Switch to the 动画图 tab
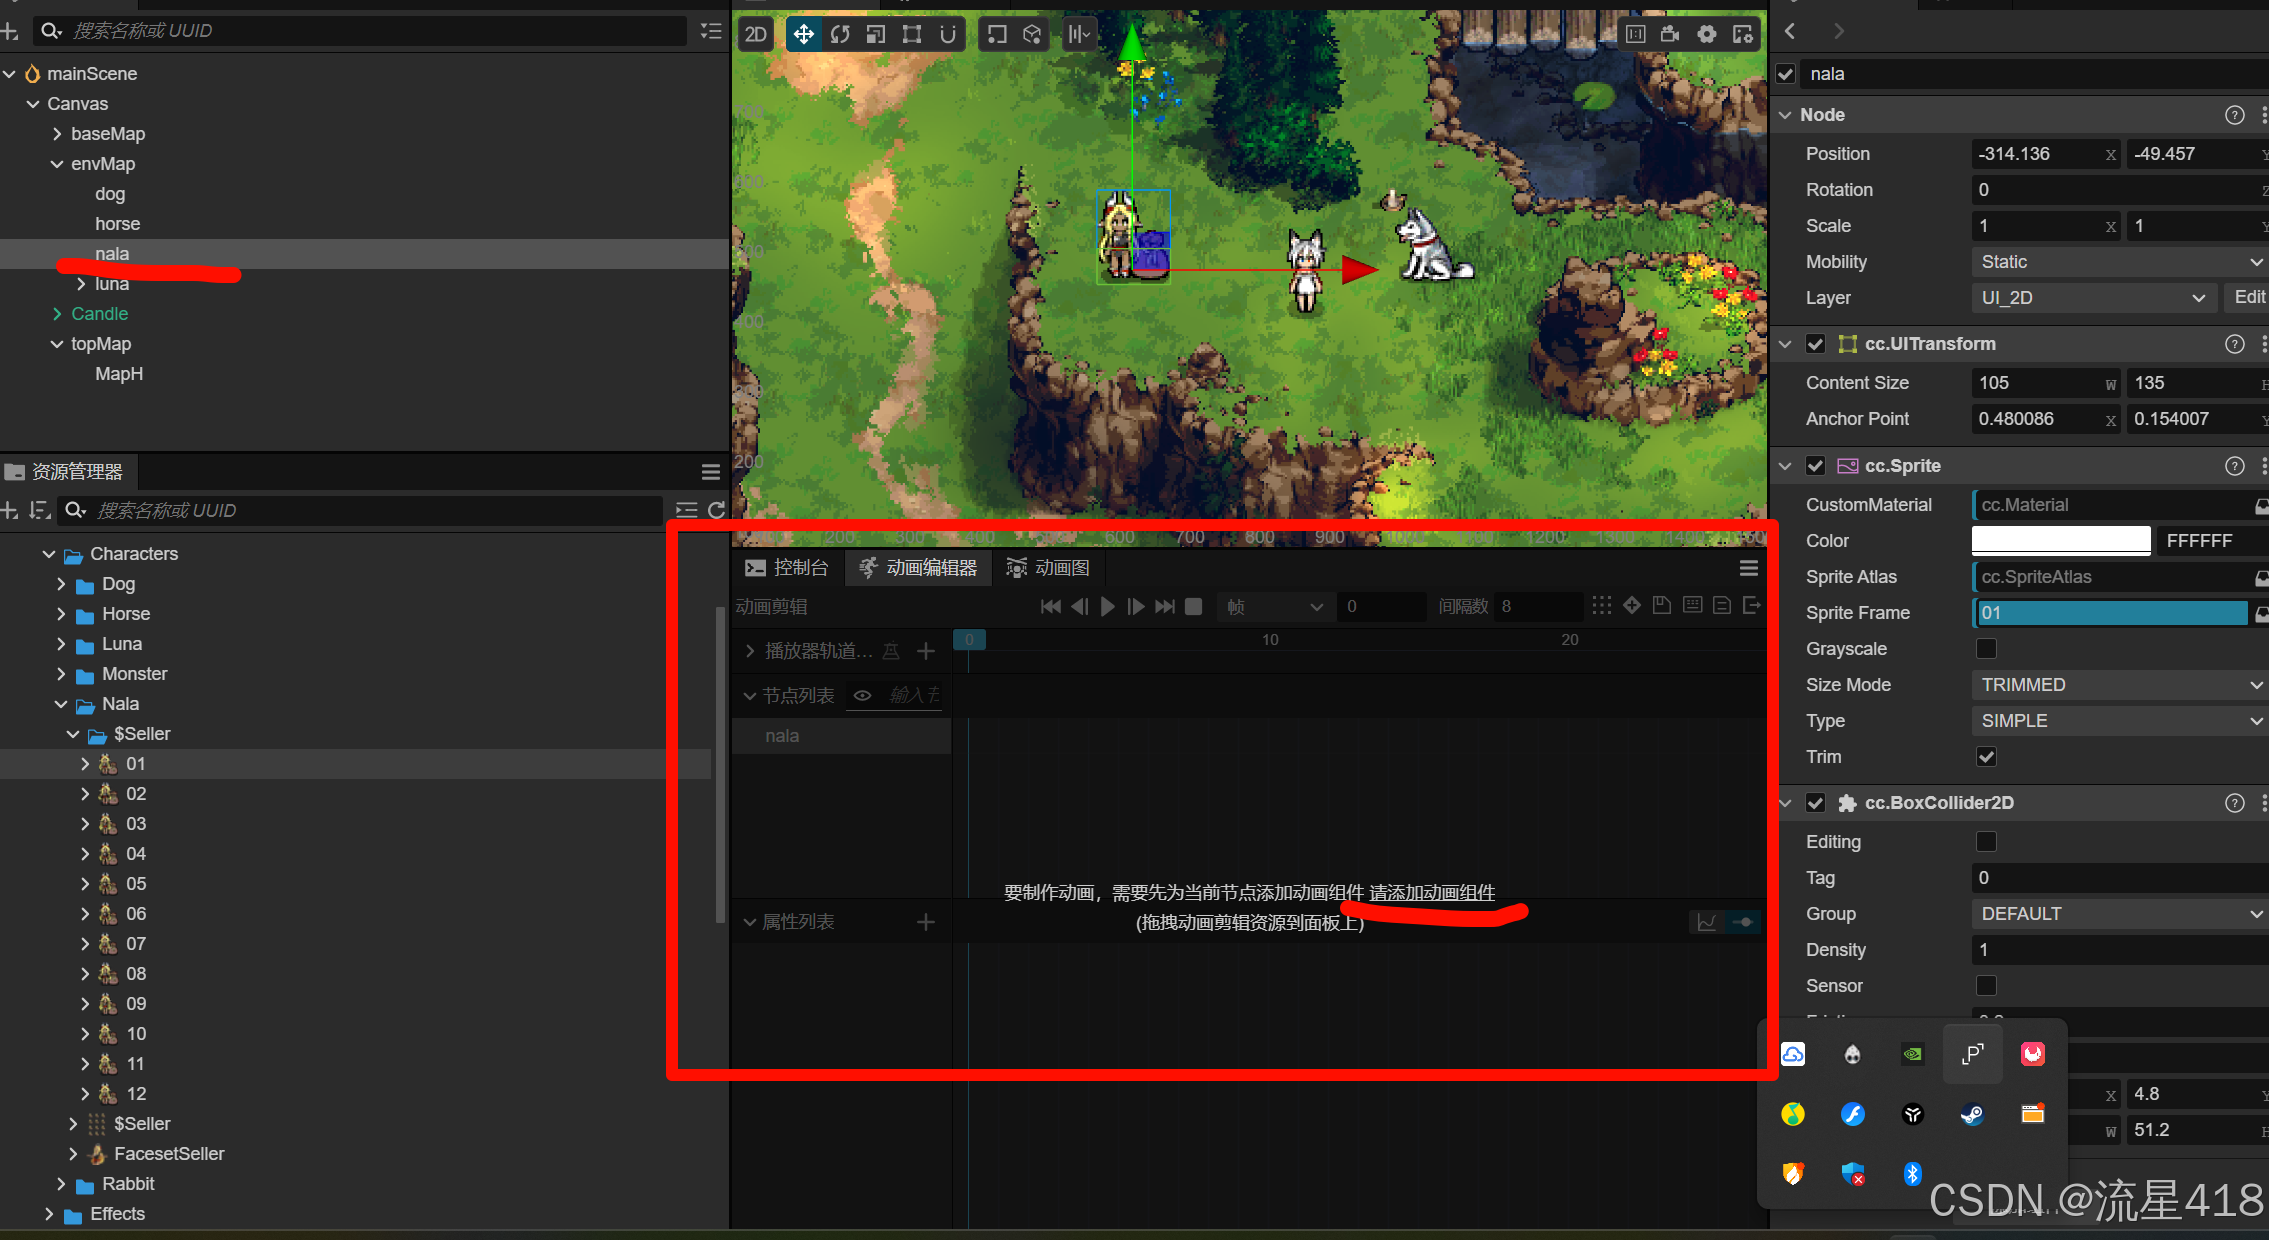Image resolution: width=2269 pixels, height=1240 pixels. tap(1048, 568)
